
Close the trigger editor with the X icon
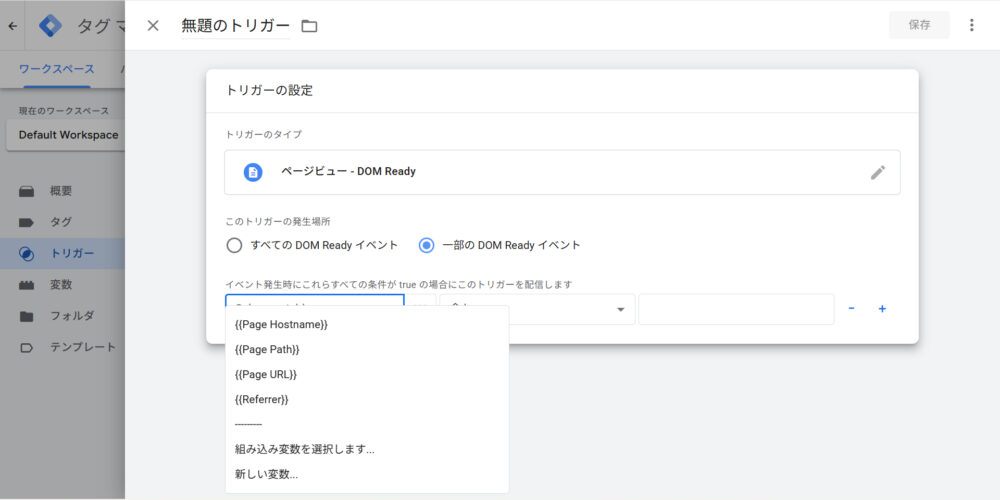pos(153,26)
